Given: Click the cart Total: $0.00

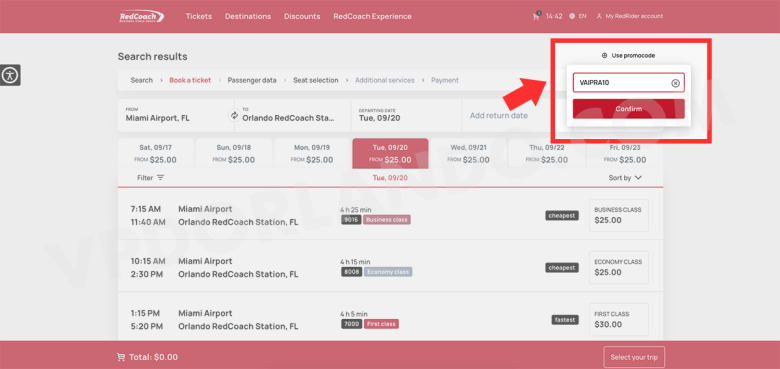Looking at the screenshot, I should pos(147,357).
